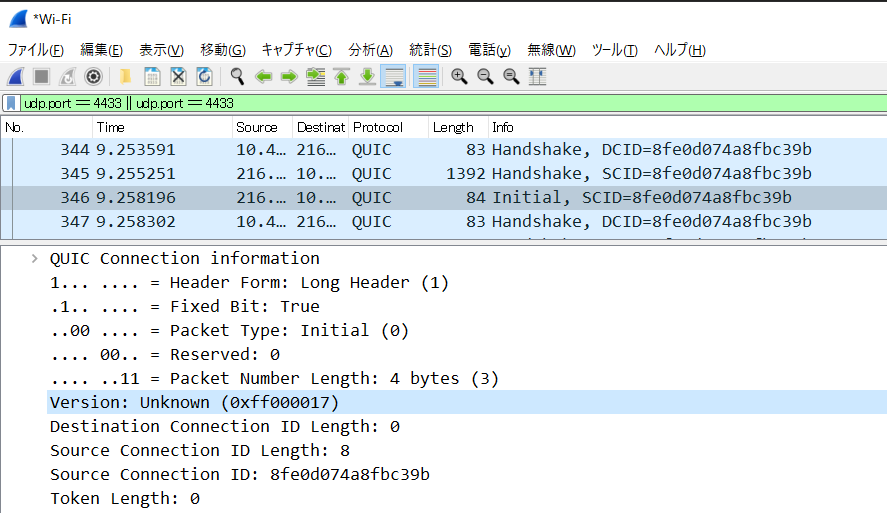Open the 統計(S) menu
The width and height of the screenshot is (887, 513).
pos(430,50)
